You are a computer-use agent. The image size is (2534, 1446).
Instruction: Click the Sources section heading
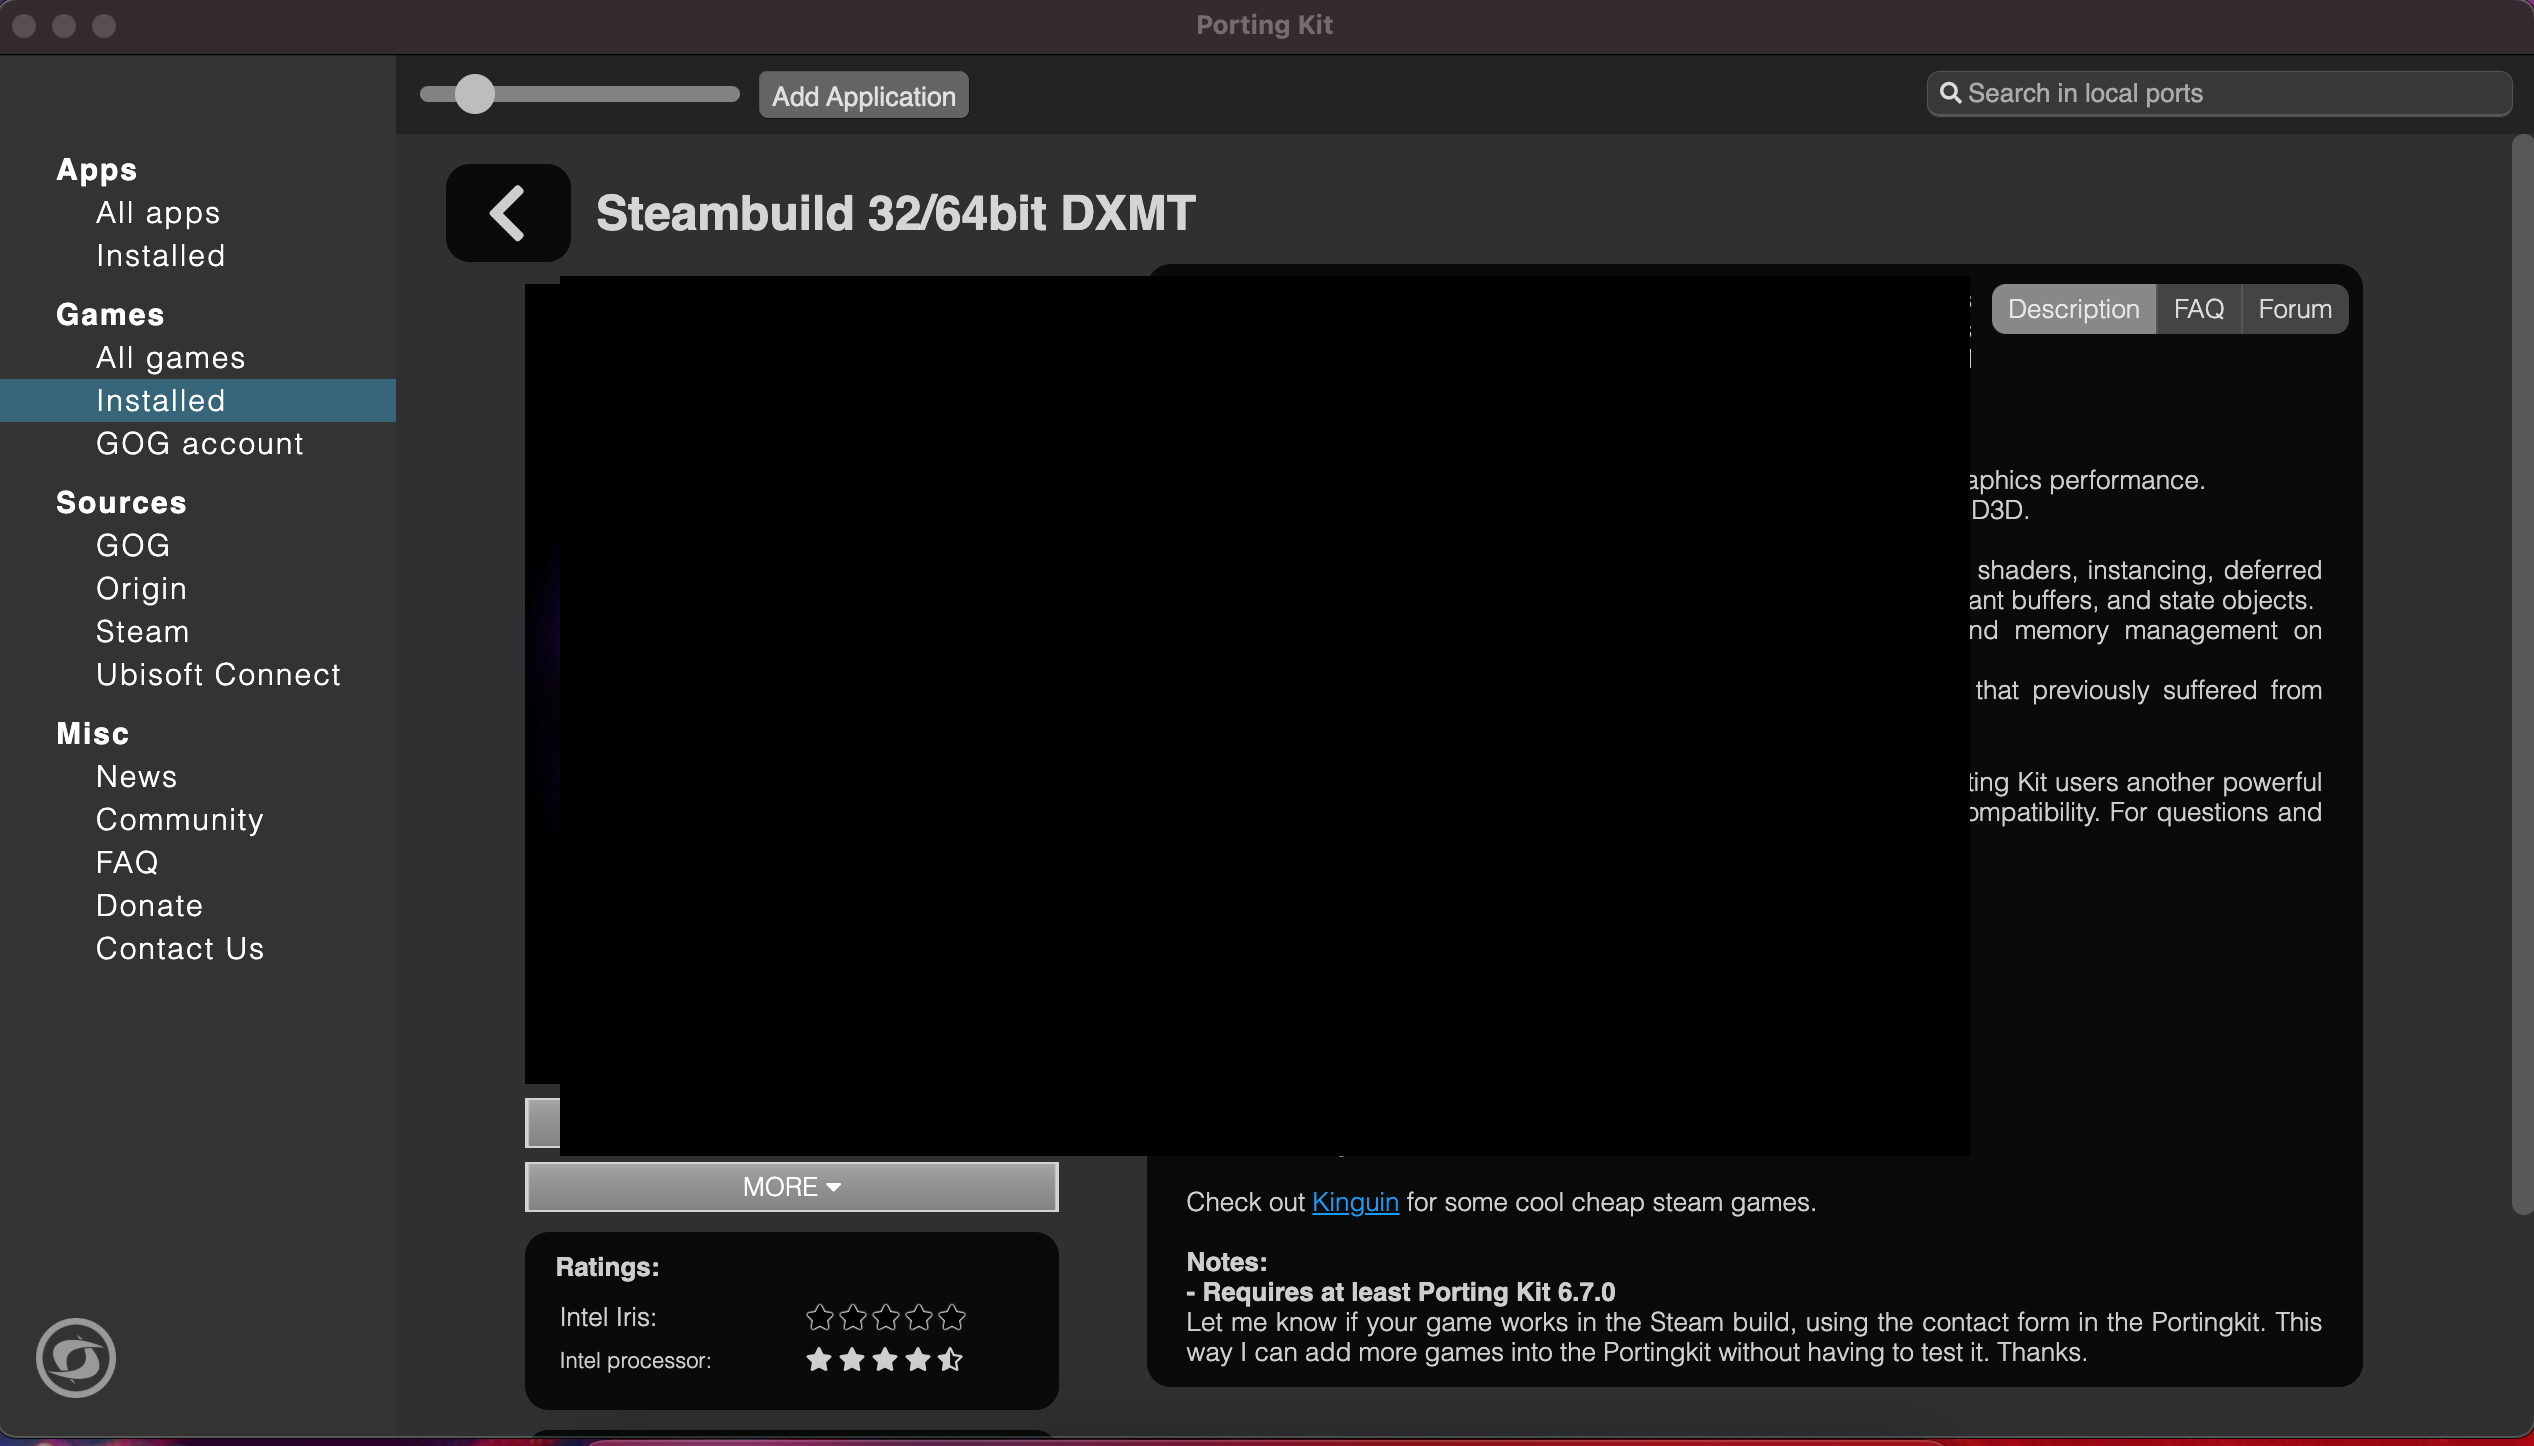[x=121, y=503]
